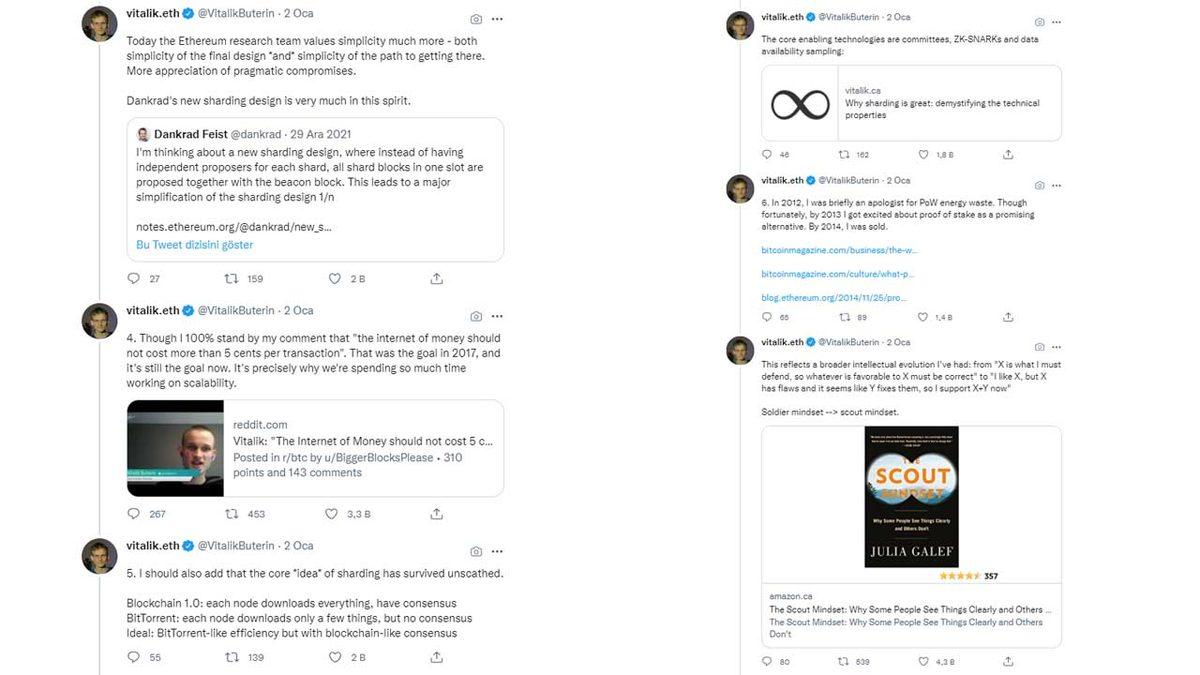1200x675 pixels.
Task: Open more options on the first vitalik.eth tweet
Action: [497, 19]
